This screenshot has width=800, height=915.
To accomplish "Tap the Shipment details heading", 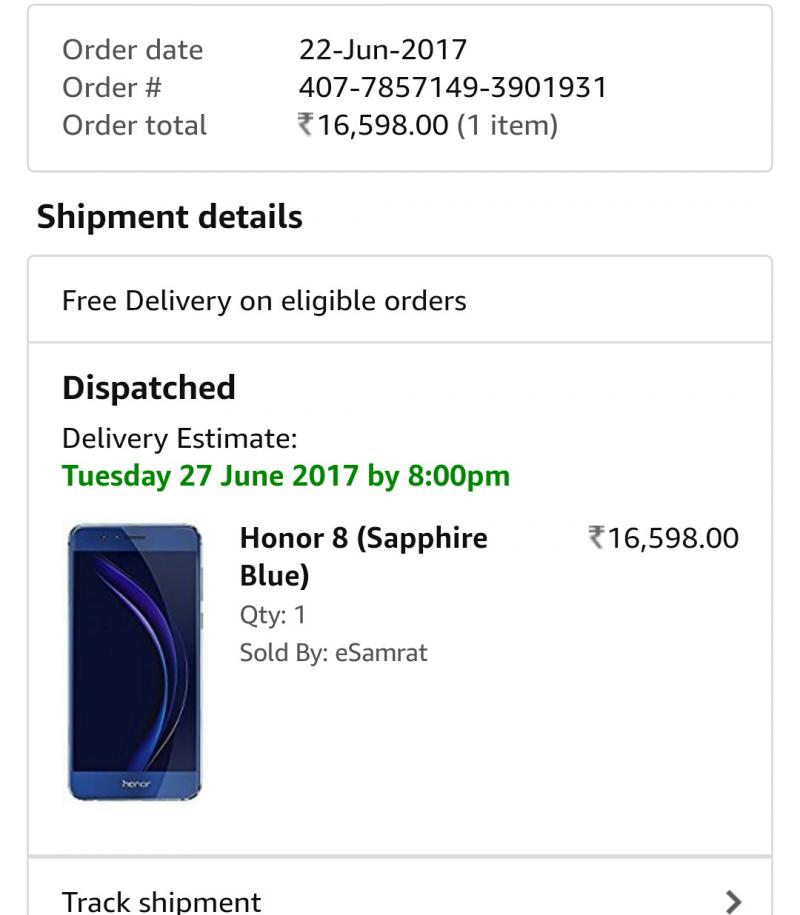I will pos(170,216).
